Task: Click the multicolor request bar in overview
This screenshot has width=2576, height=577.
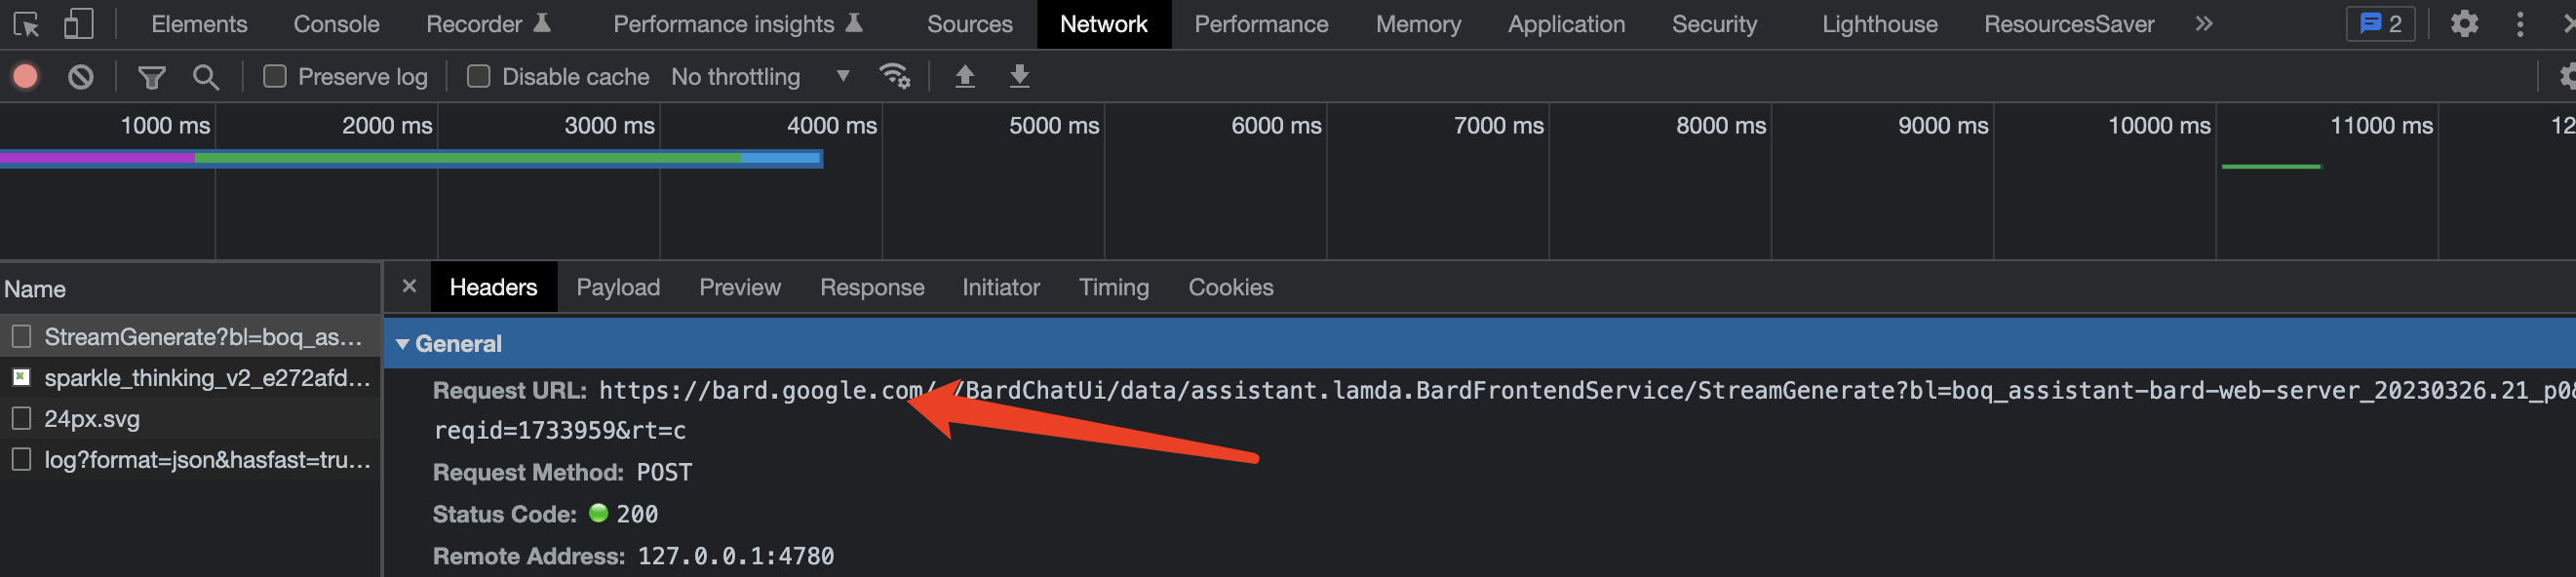Action: [x=411, y=158]
